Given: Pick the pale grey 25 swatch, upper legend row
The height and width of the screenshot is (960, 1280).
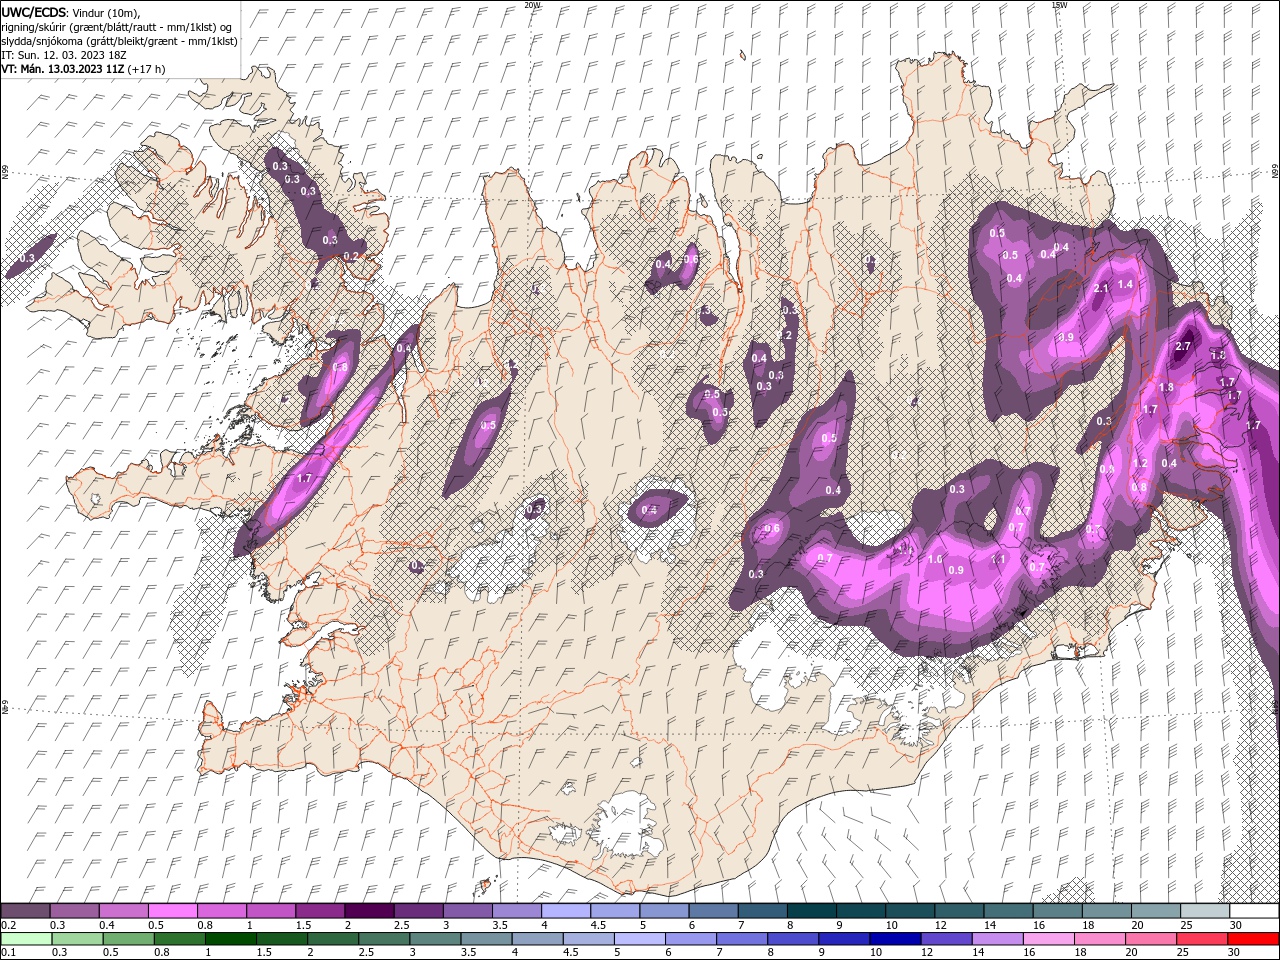Looking at the screenshot, I should [1204, 911].
